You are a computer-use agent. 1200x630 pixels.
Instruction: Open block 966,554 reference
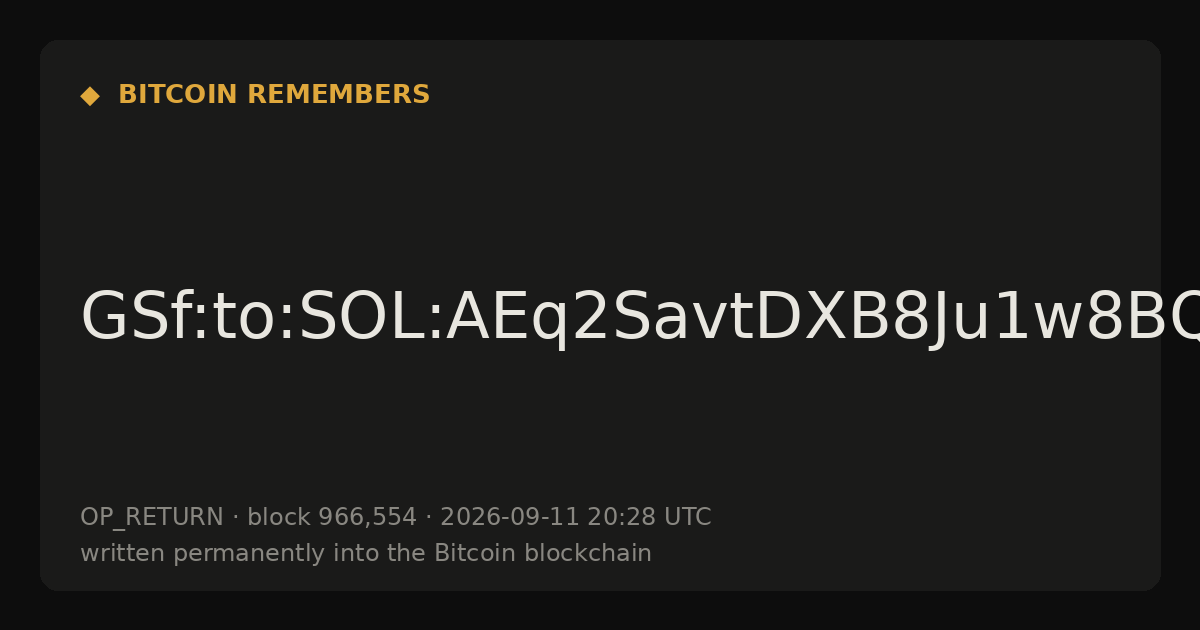click(332, 518)
